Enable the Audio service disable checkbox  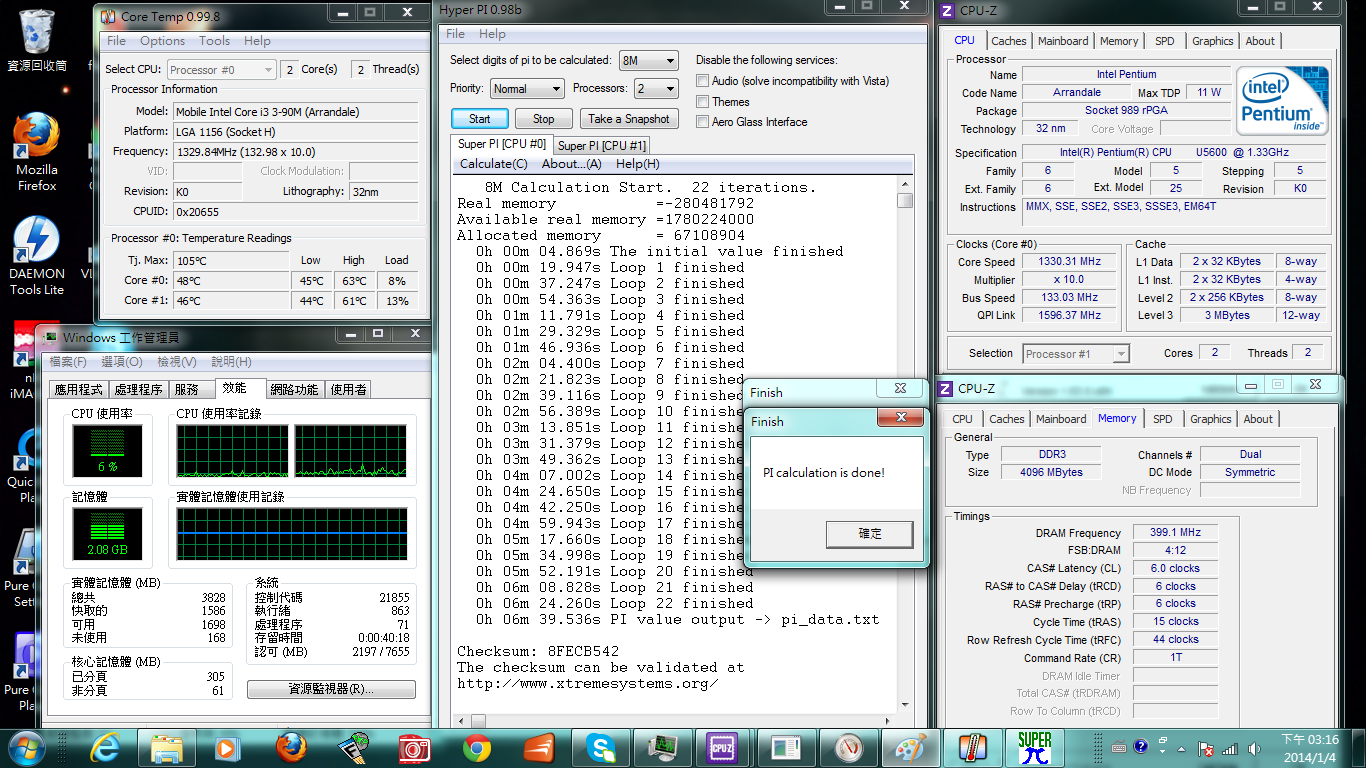point(703,81)
